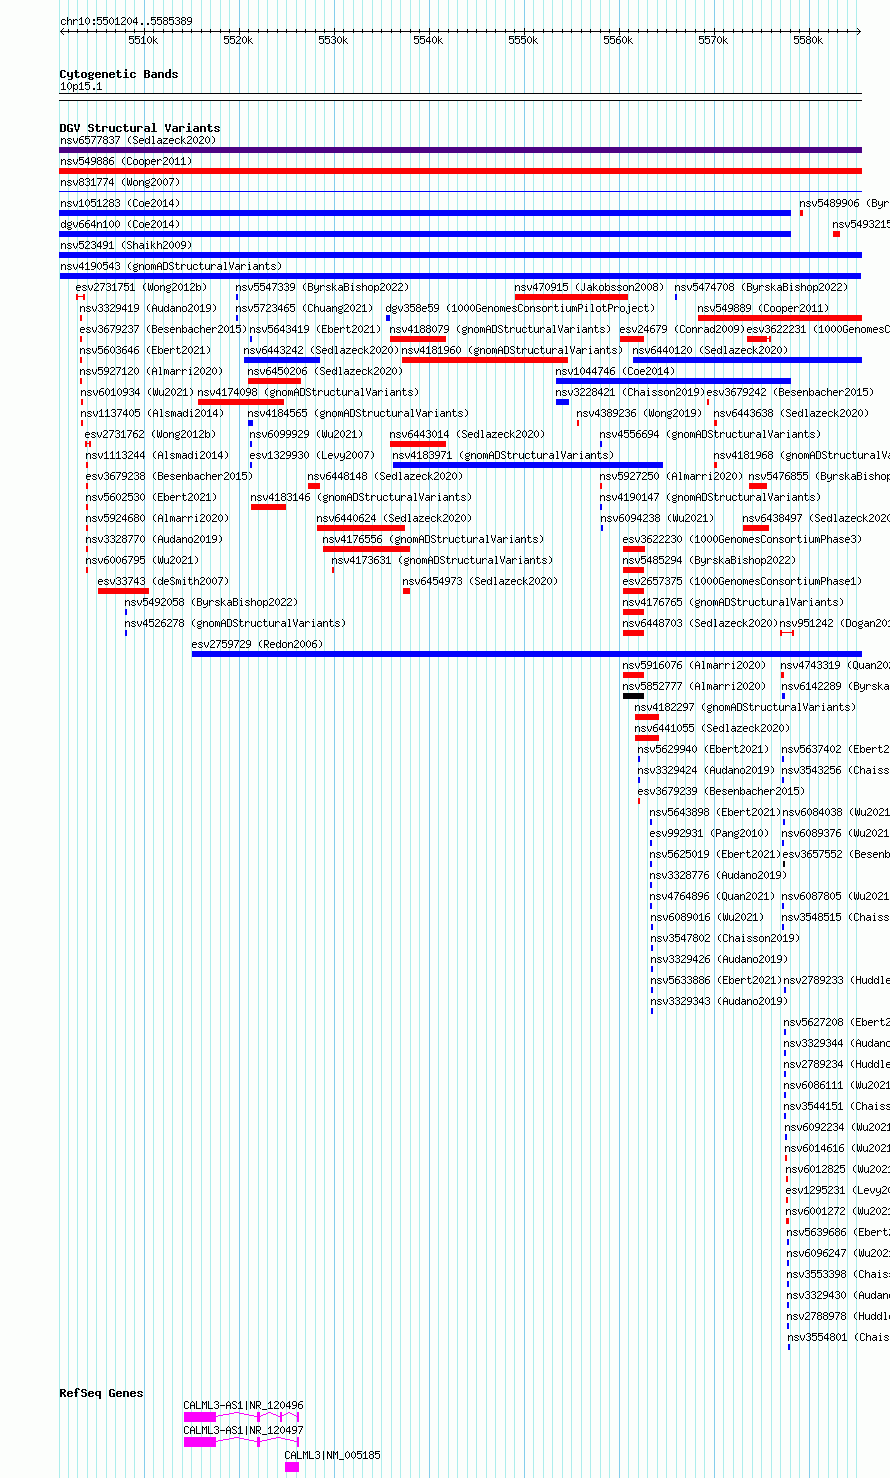Select the purple nsv6577837 variant bar
Viewport: 890px width, 1478px height.
460,150
